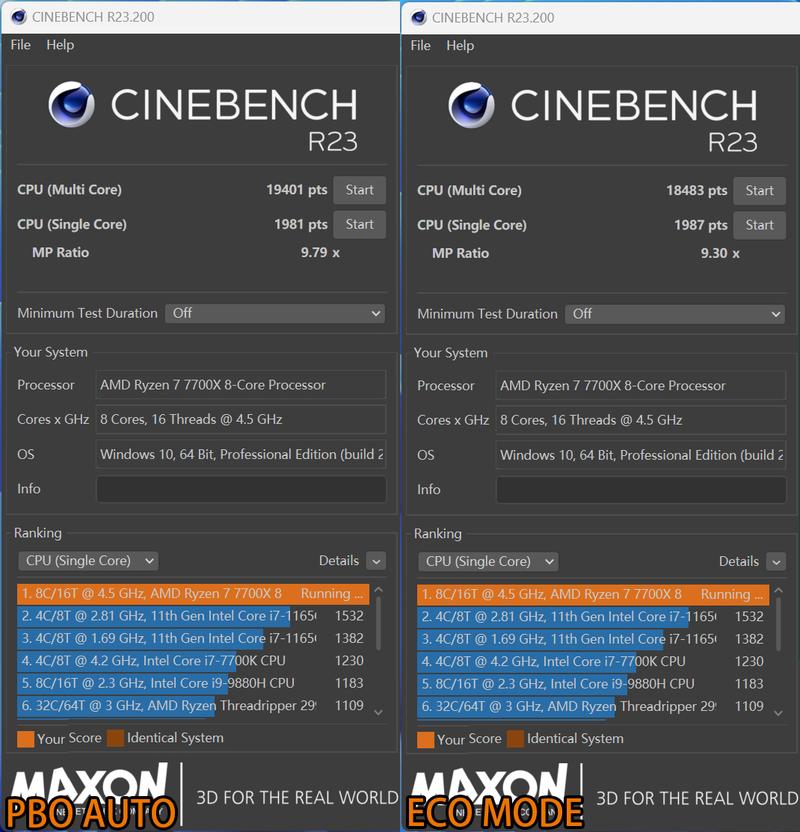800x832 pixels.
Task: Click 9.79 x MP Ratio value
Action: (x=320, y=253)
